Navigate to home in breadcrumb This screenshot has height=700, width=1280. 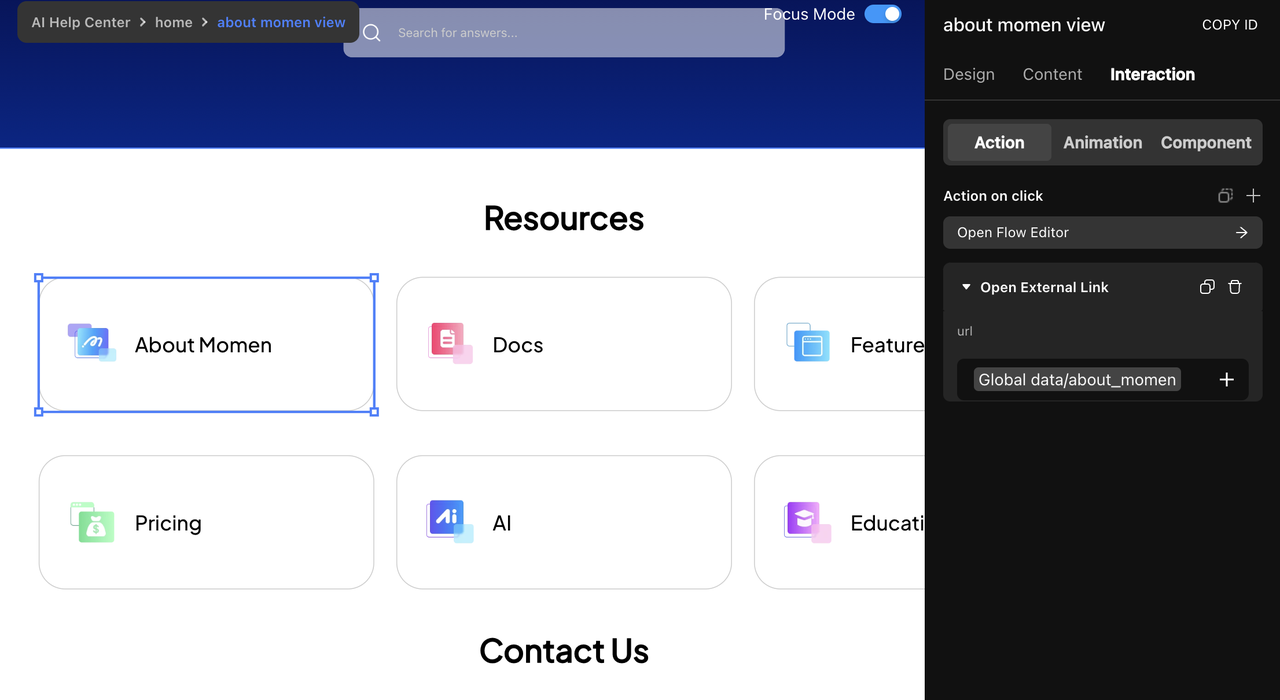pyautogui.click(x=173, y=22)
